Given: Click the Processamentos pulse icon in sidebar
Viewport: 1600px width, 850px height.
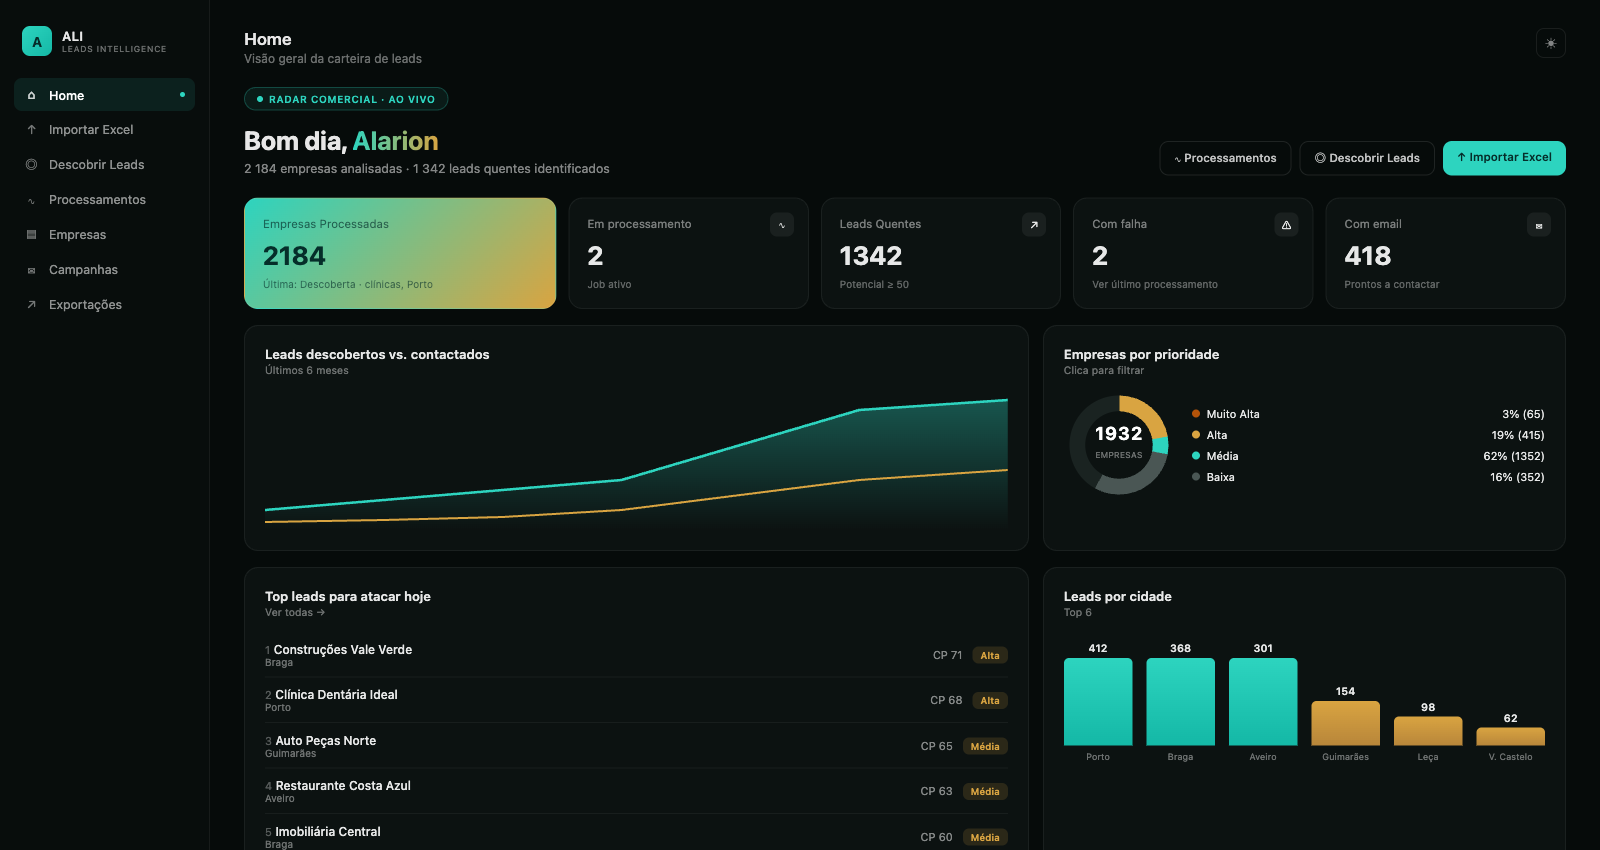Looking at the screenshot, I should tap(32, 200).
